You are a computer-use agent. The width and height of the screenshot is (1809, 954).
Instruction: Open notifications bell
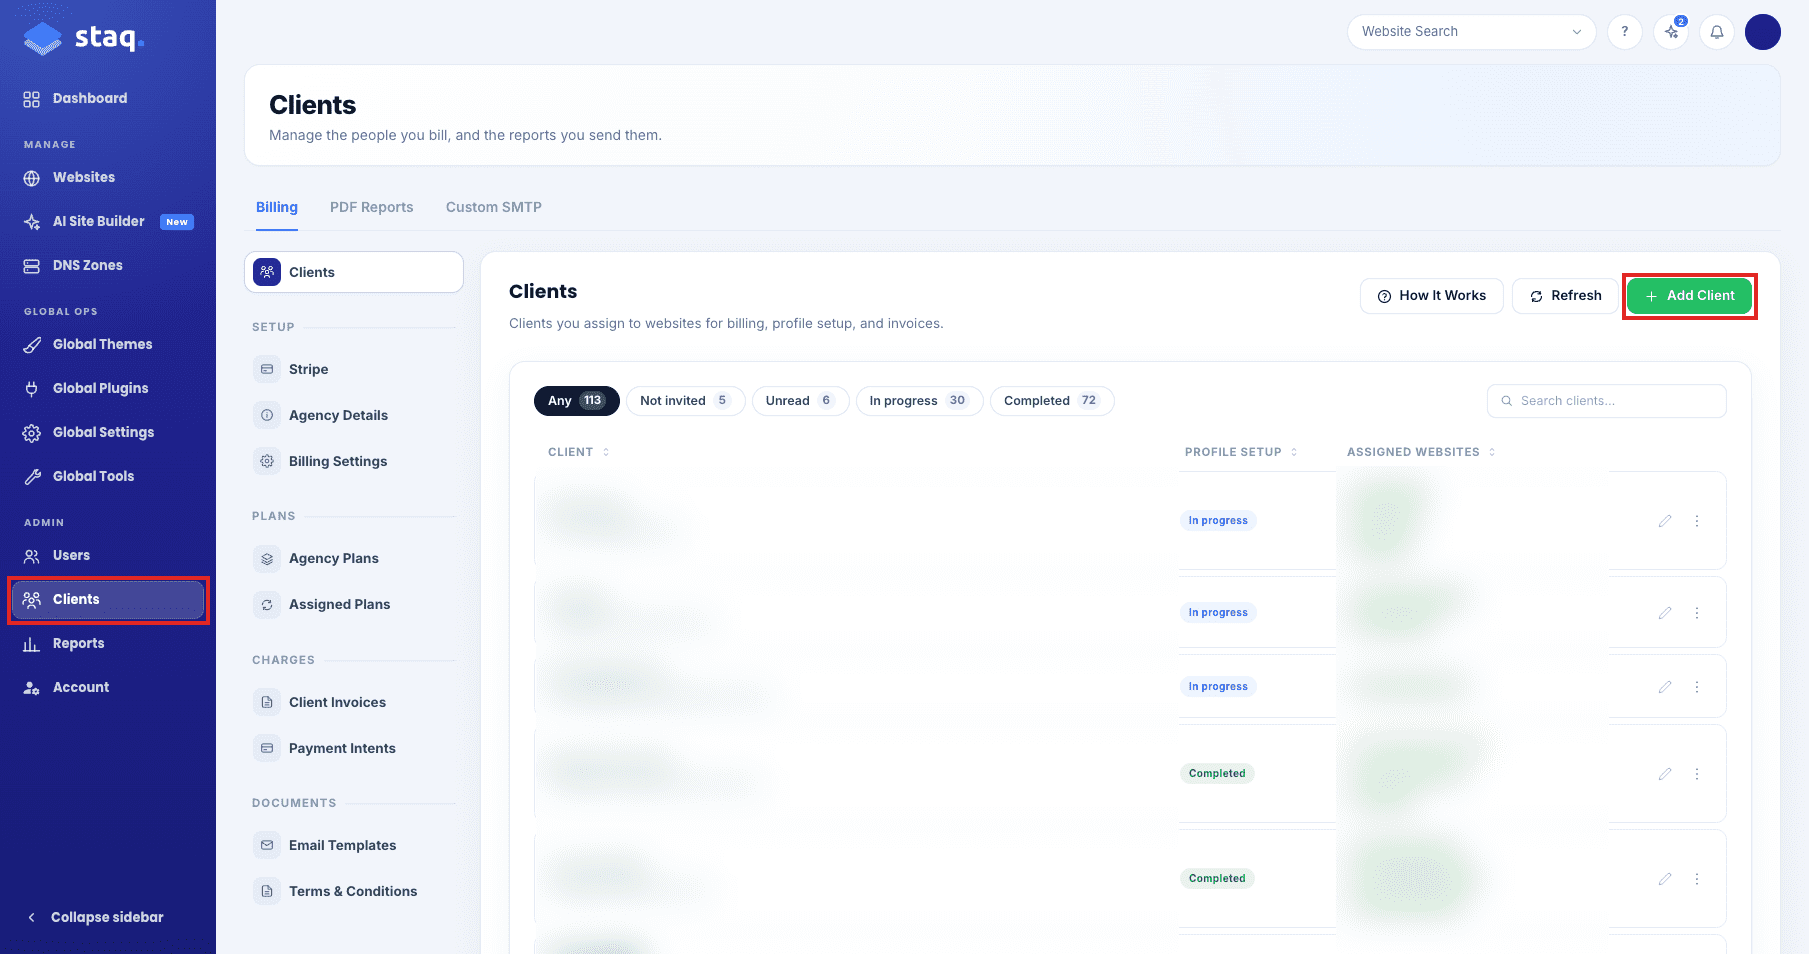[x=1717, y=32]
